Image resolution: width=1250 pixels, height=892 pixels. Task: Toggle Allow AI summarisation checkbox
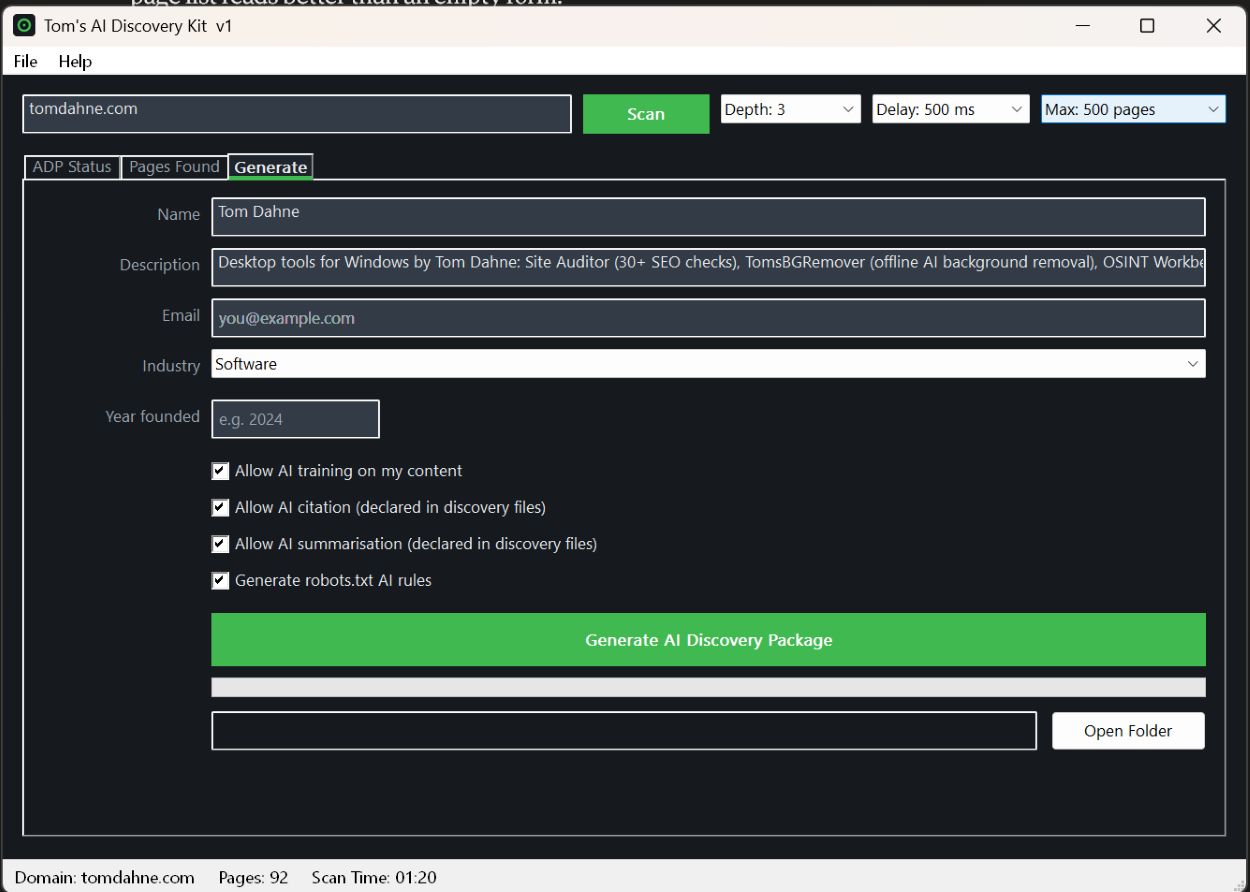(221, 544)
